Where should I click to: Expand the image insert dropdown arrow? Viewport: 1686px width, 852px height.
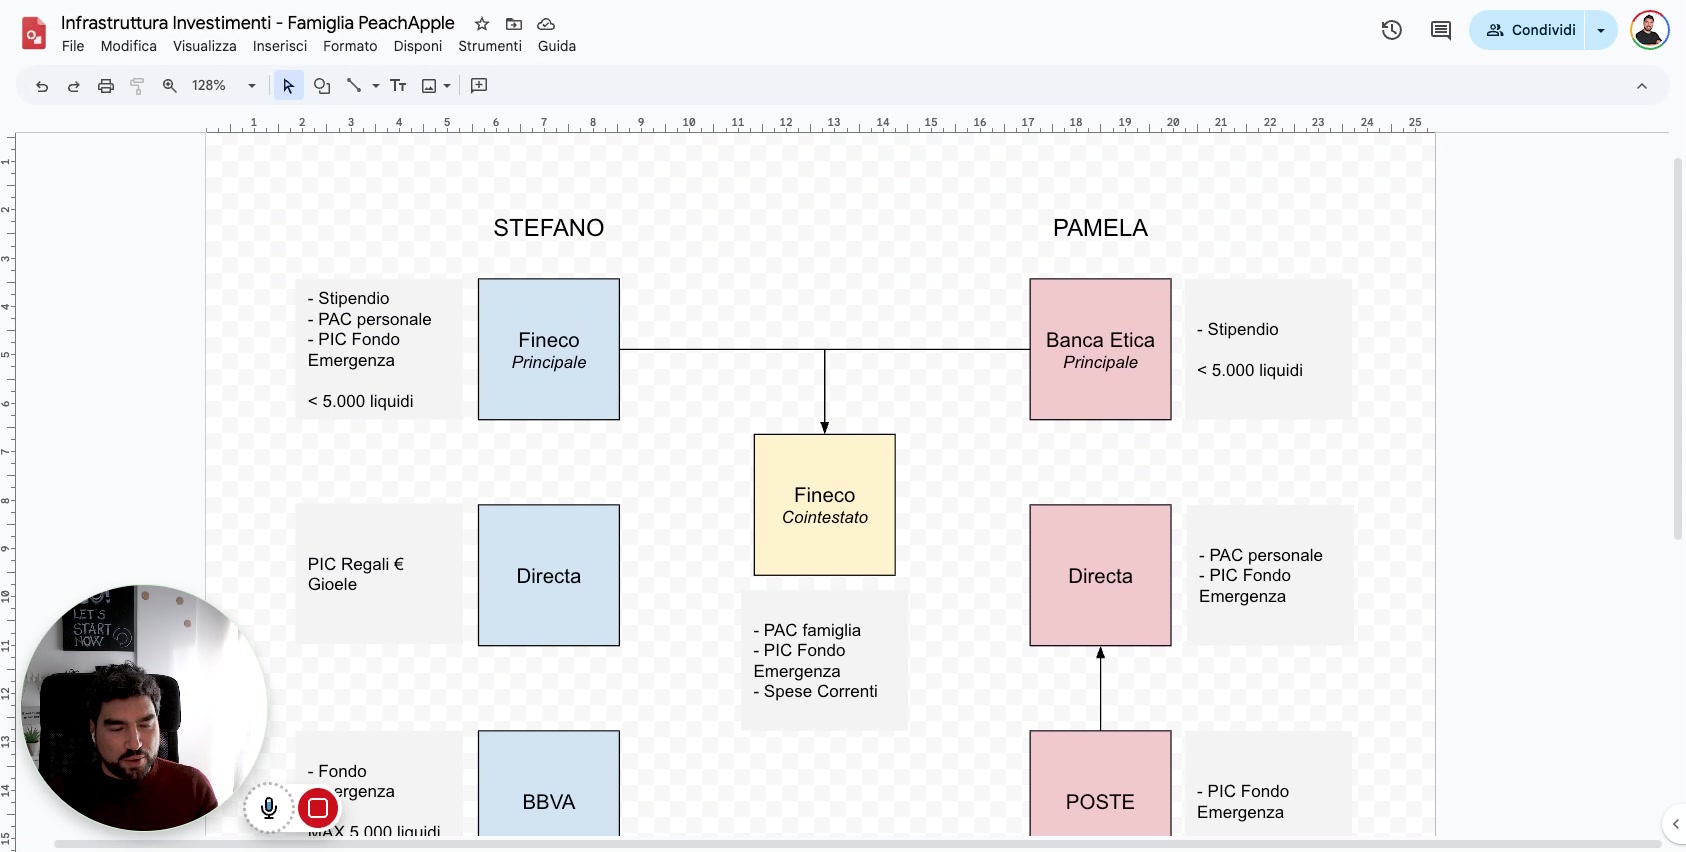447,86
